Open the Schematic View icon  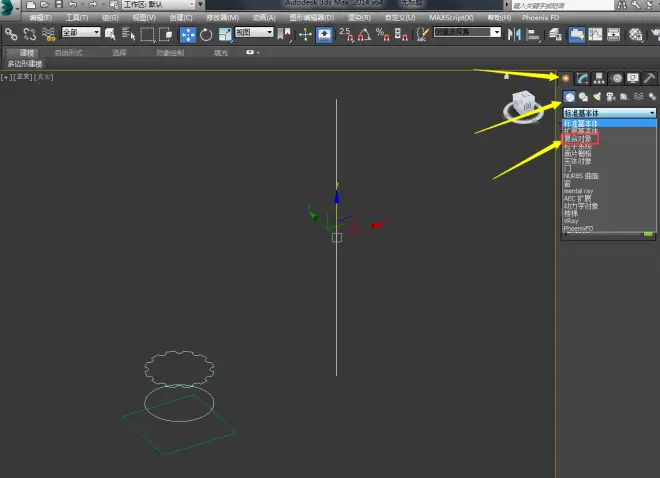pos(613,34)
